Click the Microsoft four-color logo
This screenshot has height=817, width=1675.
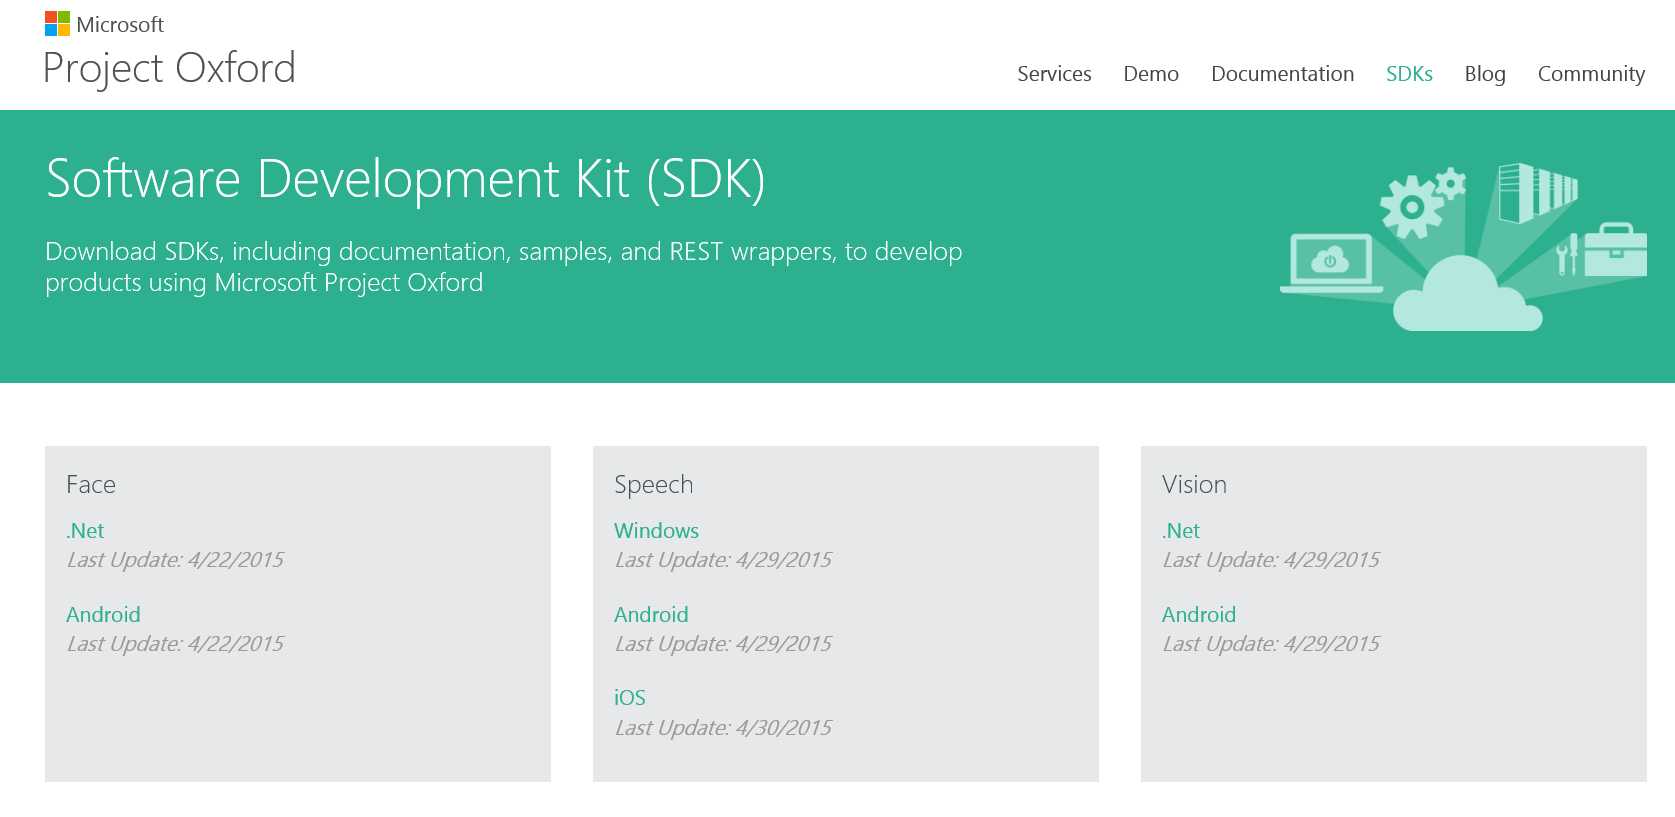(57, 24)
